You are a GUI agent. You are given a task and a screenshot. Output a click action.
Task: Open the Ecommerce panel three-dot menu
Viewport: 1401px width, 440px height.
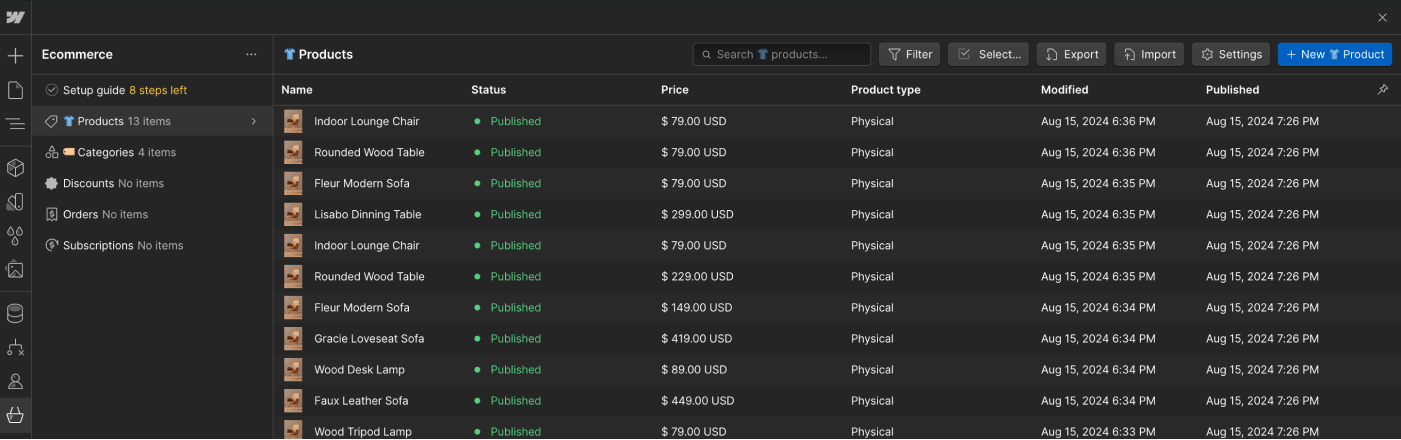(251, 55)
